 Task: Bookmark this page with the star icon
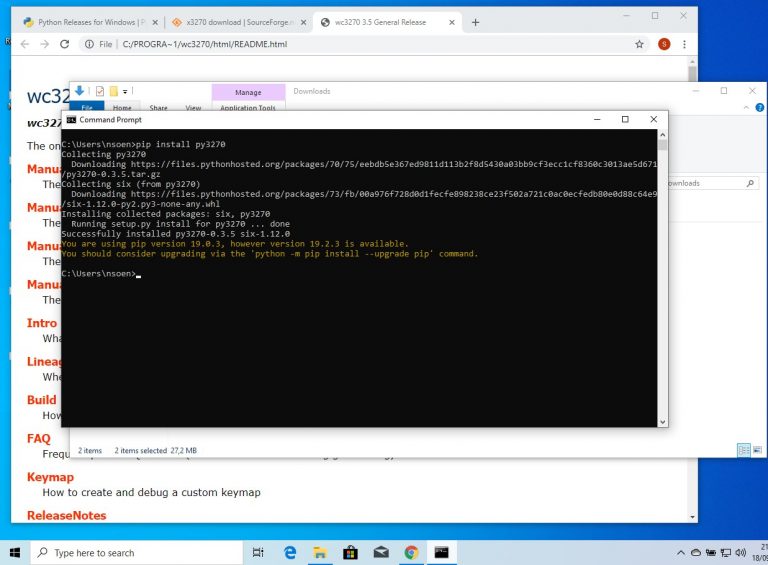click(639, 44)
